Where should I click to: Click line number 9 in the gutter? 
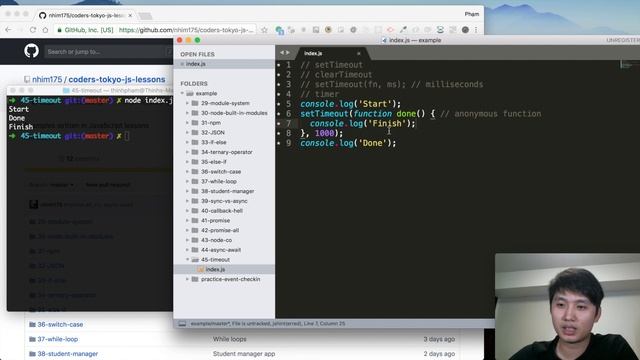288,143
